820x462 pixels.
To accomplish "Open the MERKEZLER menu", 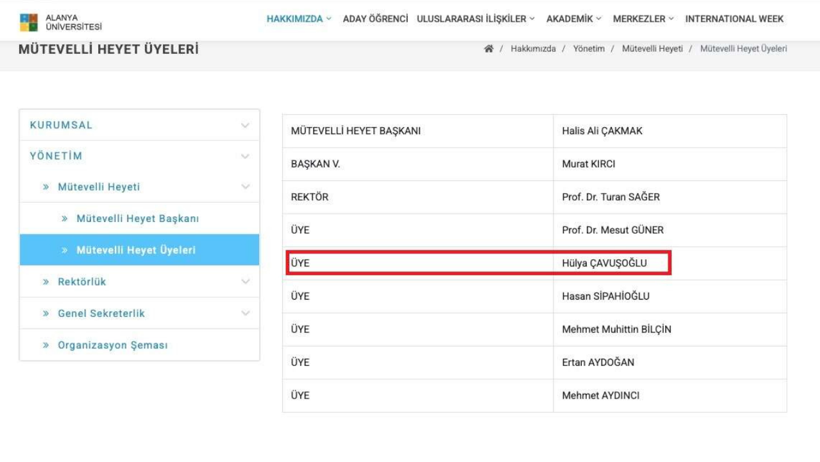I will click(643, 19).
